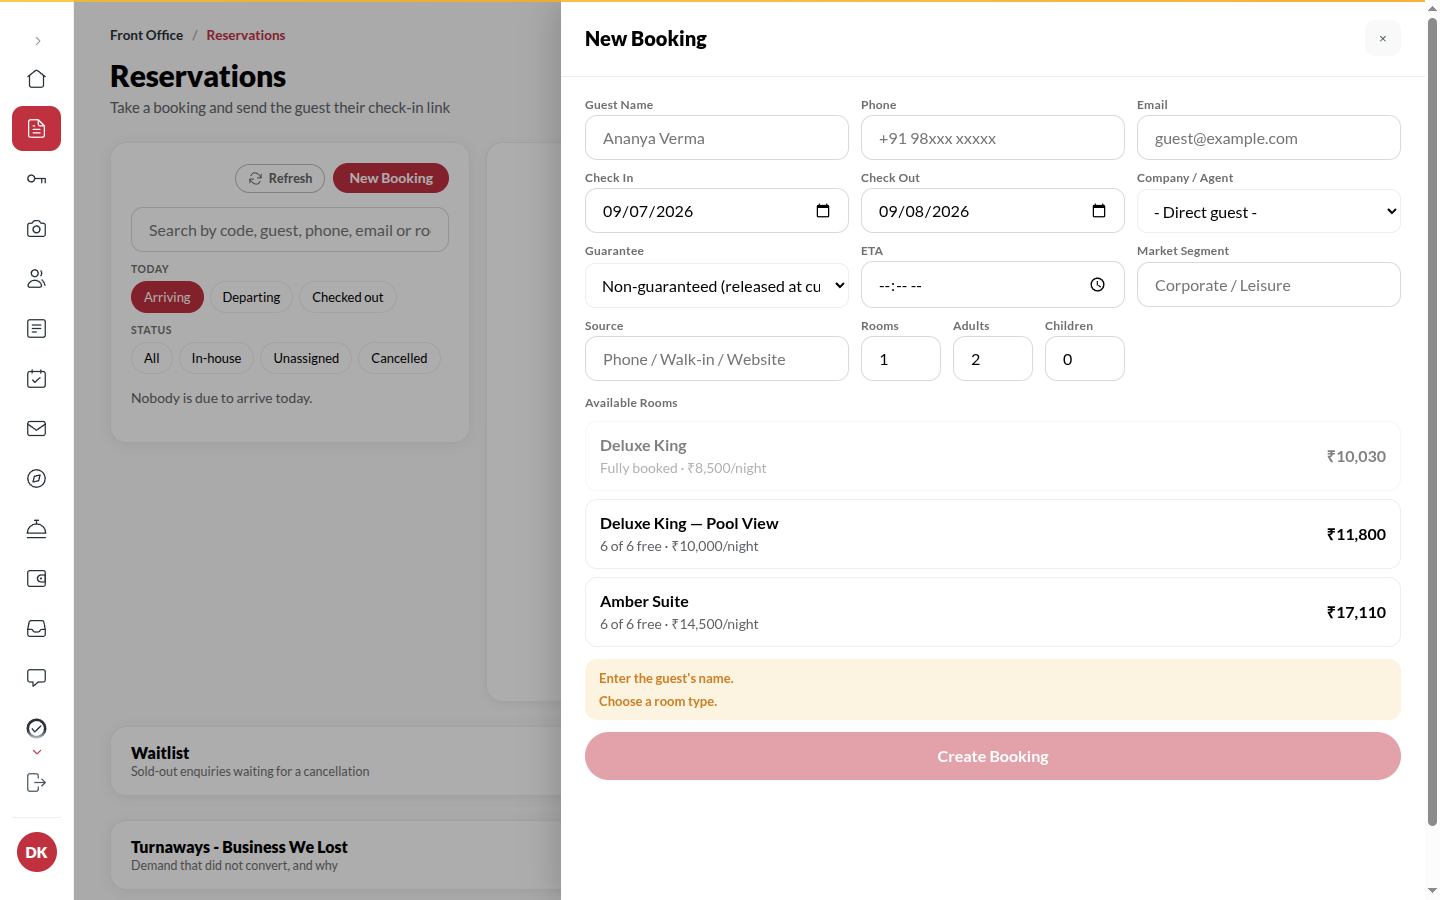Open the key icon in the sidebar

point(37,179)
